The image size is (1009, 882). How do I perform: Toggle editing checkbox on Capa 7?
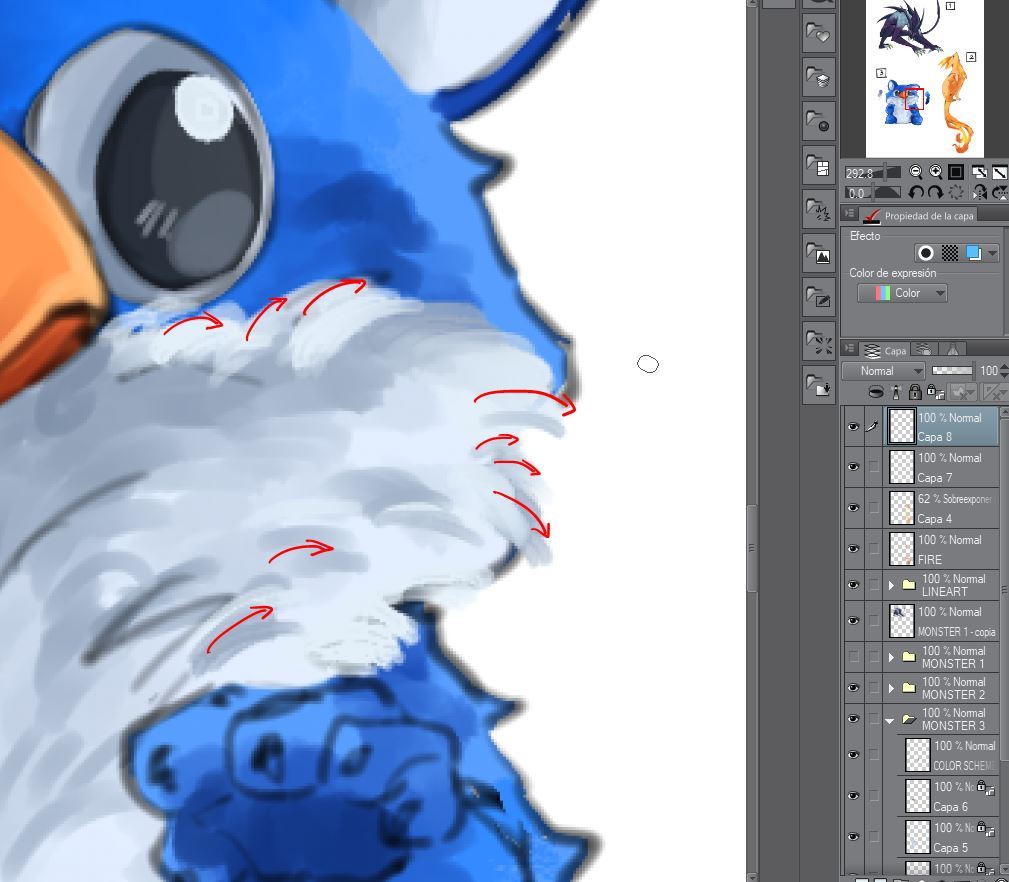click(x=874, y=467)
